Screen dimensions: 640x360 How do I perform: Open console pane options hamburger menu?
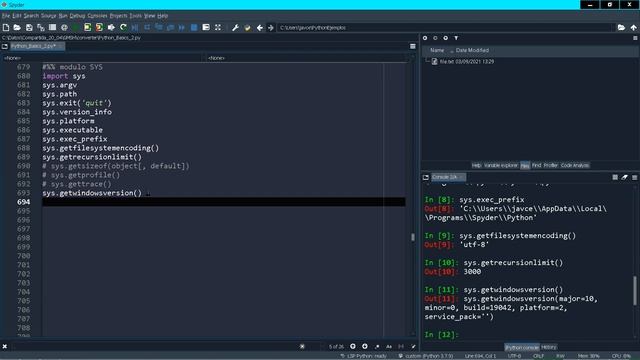[x=635, y=177]
